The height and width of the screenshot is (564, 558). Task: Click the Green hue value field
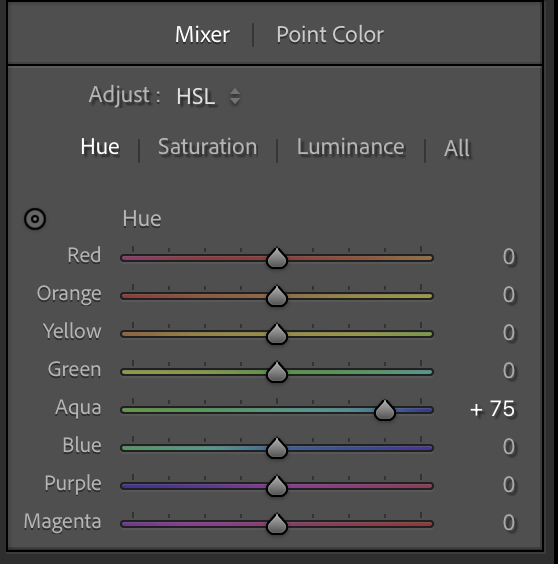click(x=509, y=371)
